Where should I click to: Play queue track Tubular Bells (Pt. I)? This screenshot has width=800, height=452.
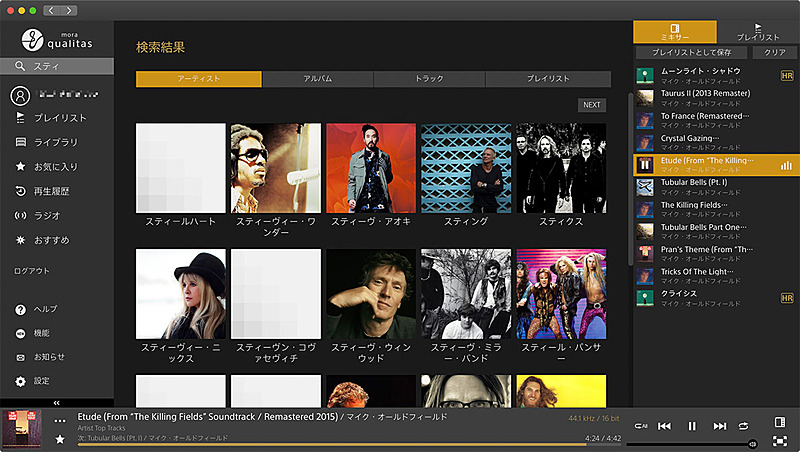click(x=716, y=187)
